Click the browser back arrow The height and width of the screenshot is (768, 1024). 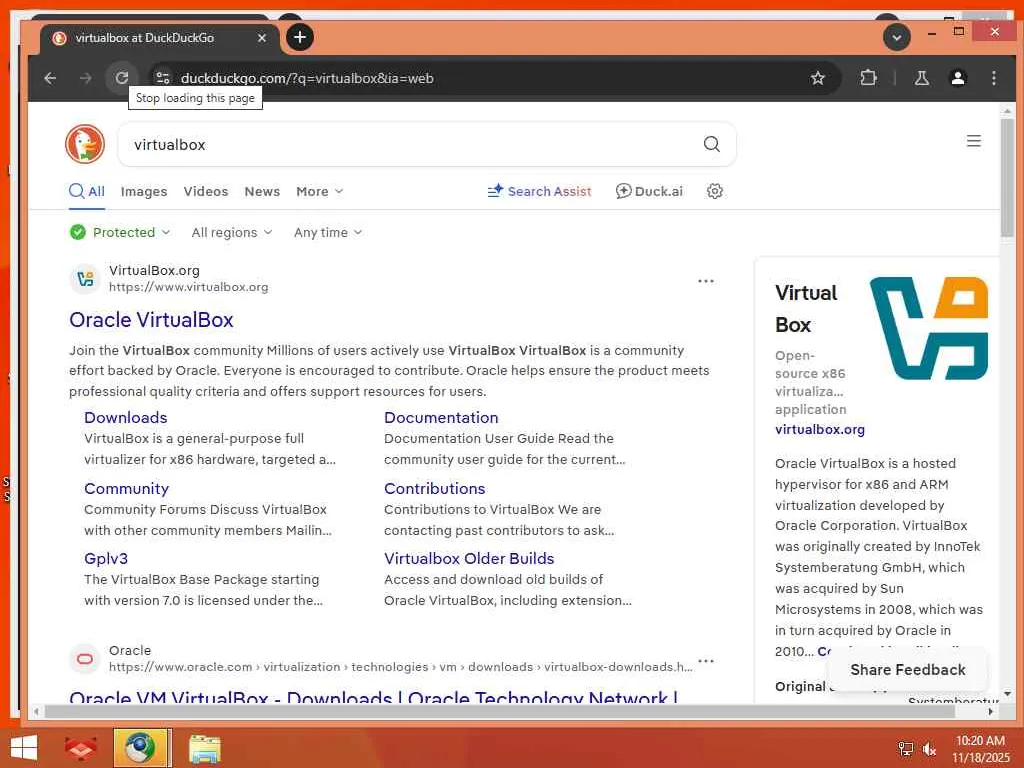50,78
